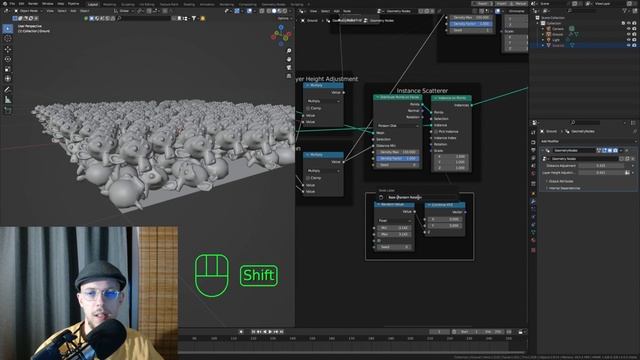Click the timeline play button
640x360 pixels.
pyautogui.click(x=270, y=332)
